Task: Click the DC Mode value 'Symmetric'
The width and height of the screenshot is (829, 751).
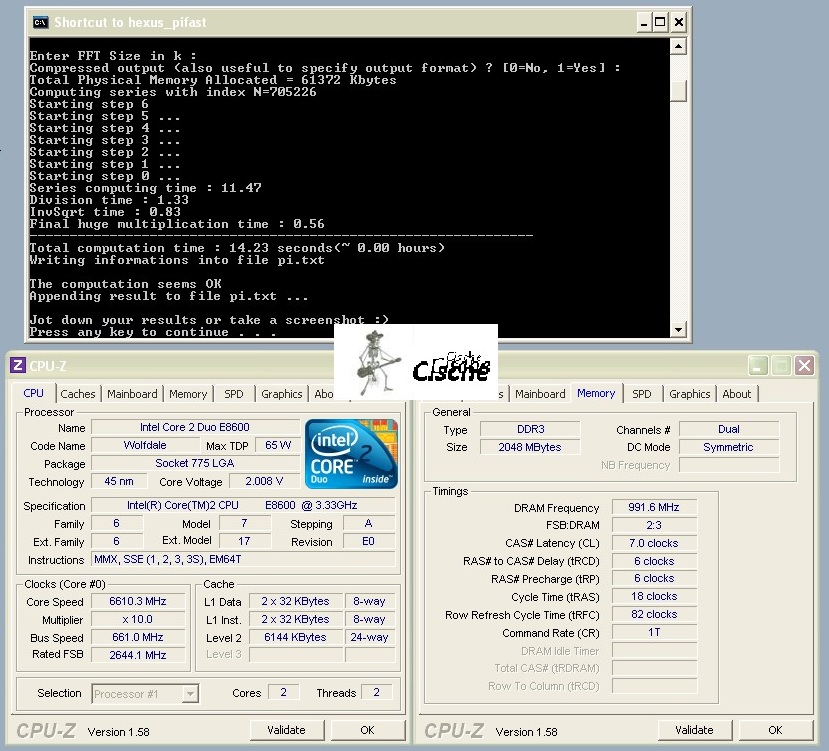Action: click(729, 447)
